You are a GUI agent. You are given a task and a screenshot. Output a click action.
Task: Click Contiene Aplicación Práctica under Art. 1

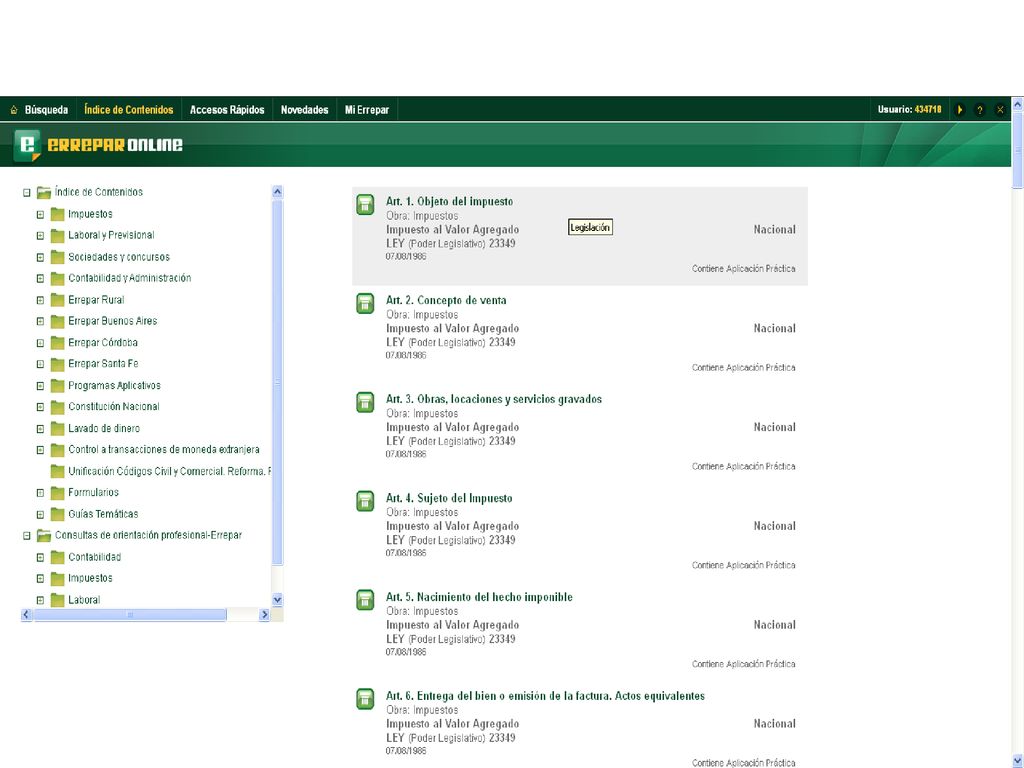(x=744, y=268)
